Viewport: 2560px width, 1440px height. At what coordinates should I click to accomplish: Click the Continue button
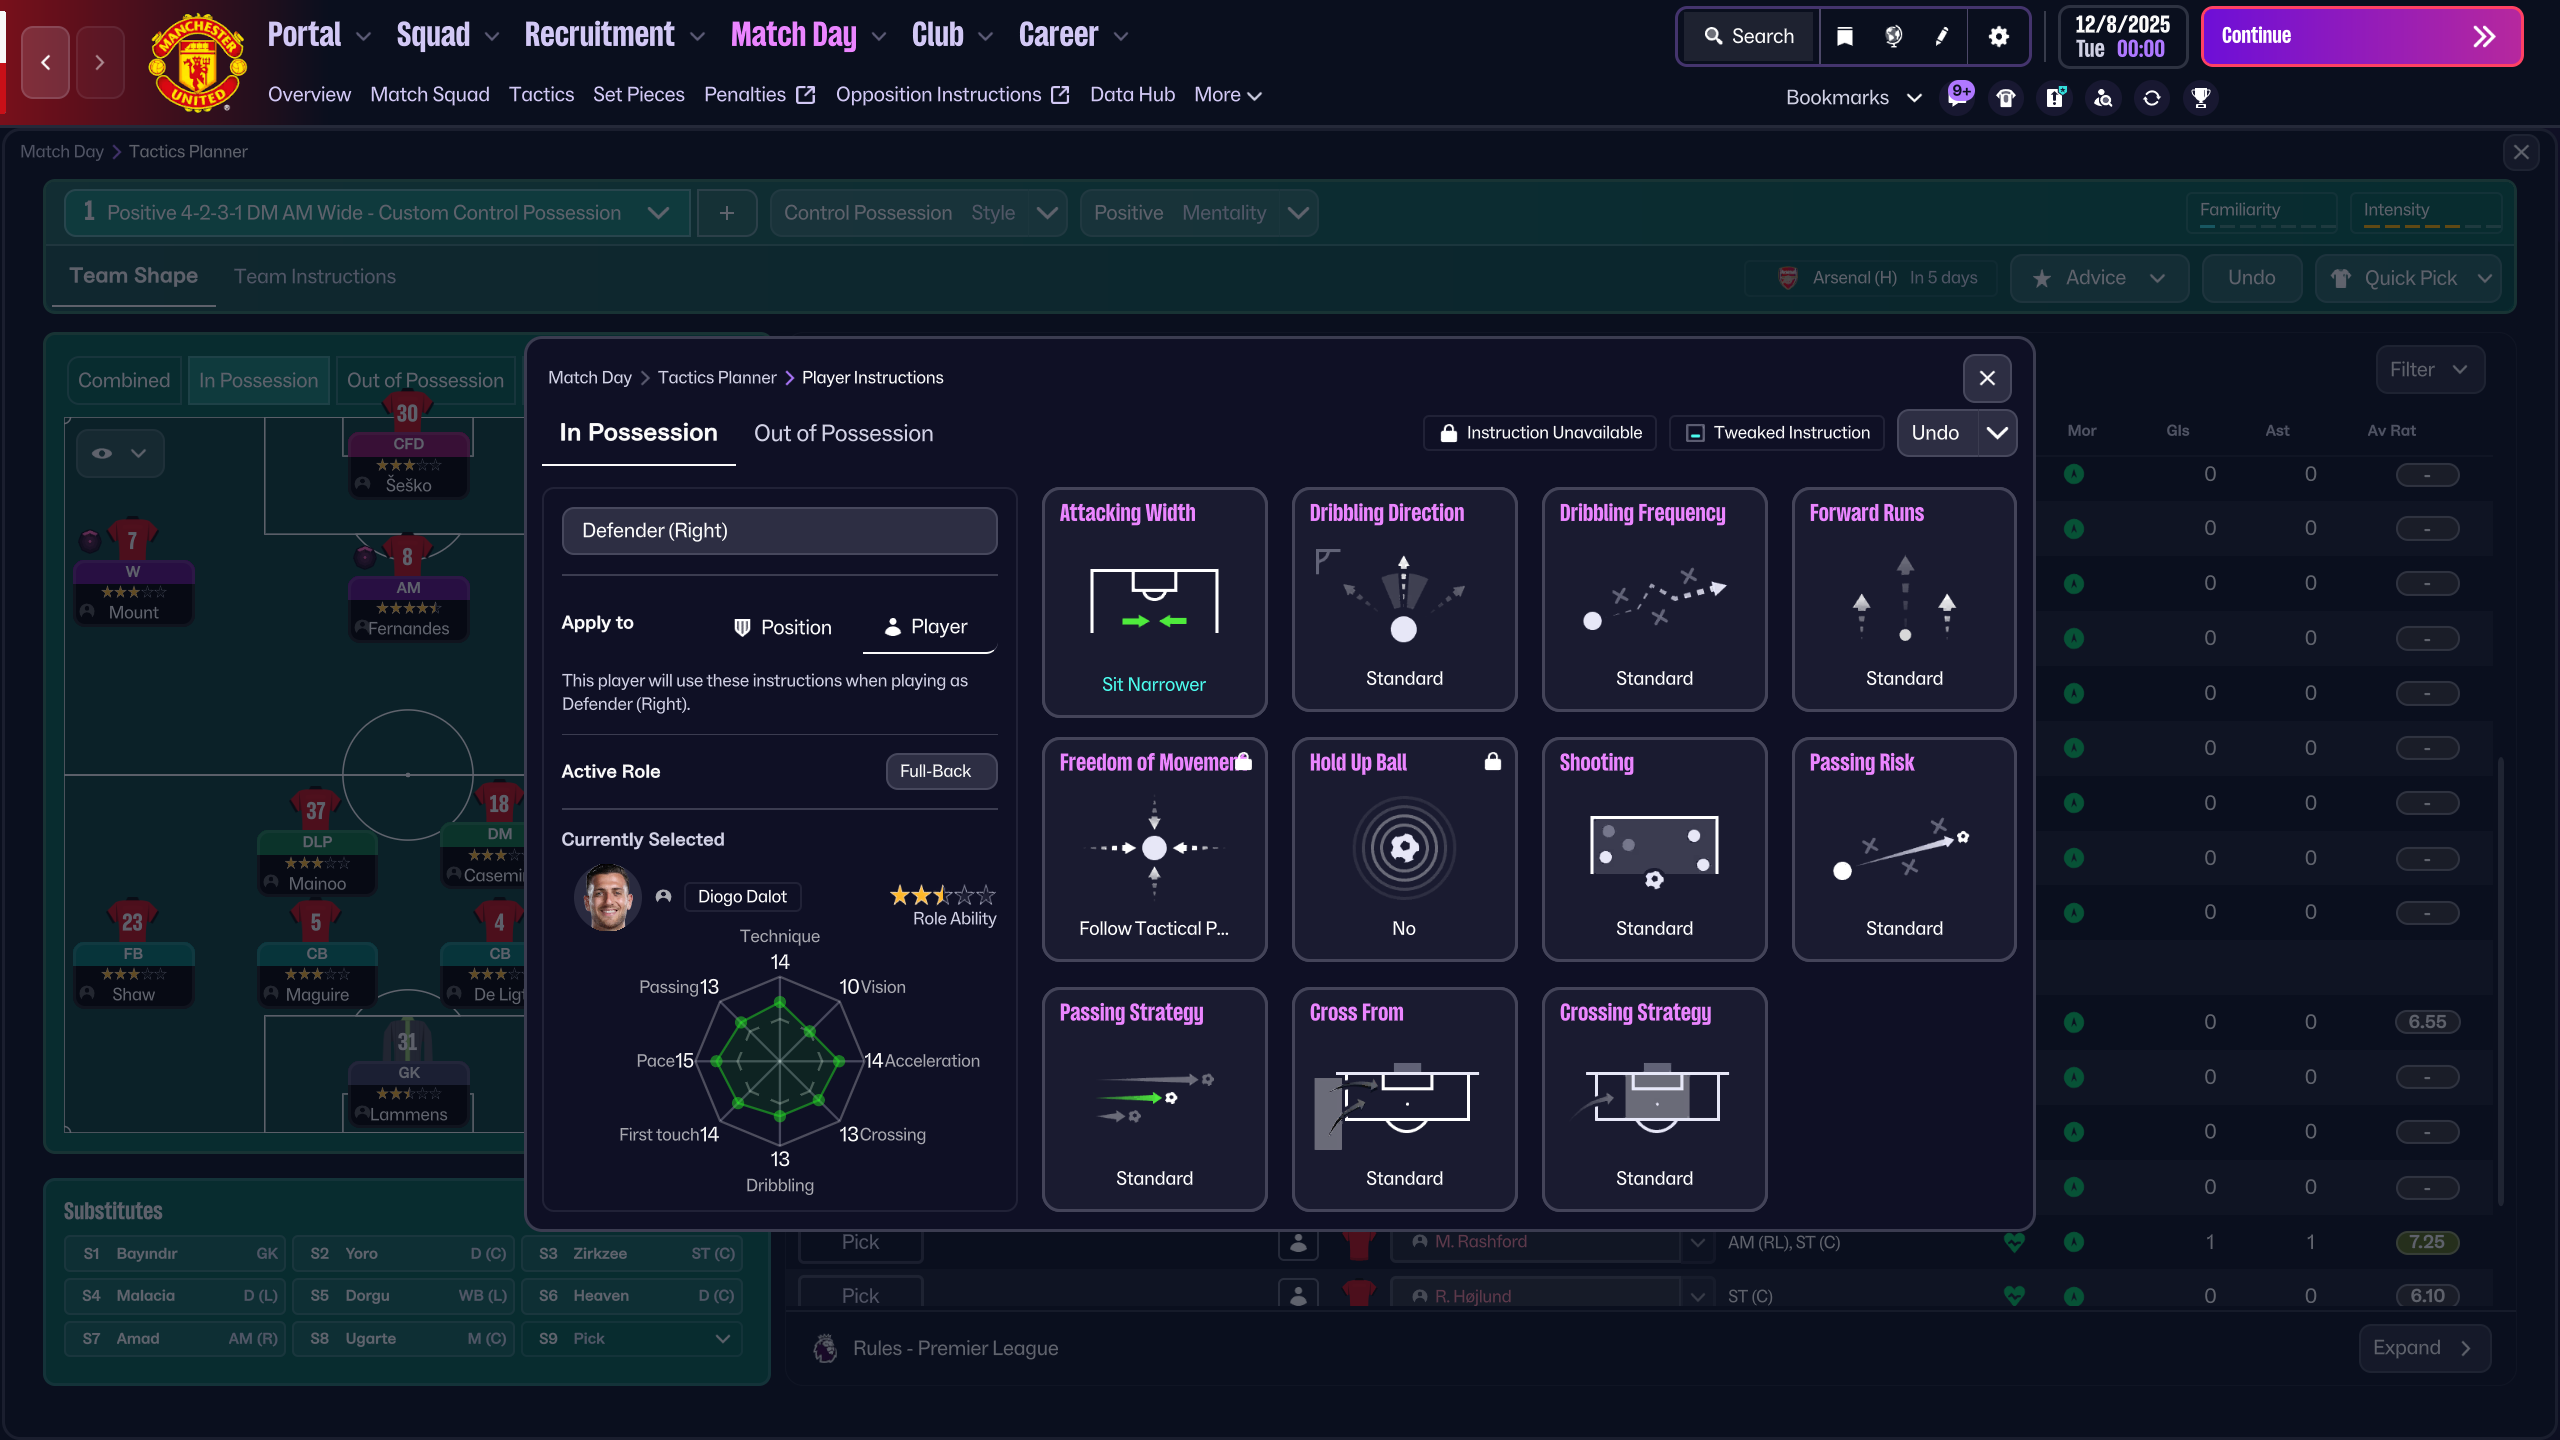coord(2362,37)
